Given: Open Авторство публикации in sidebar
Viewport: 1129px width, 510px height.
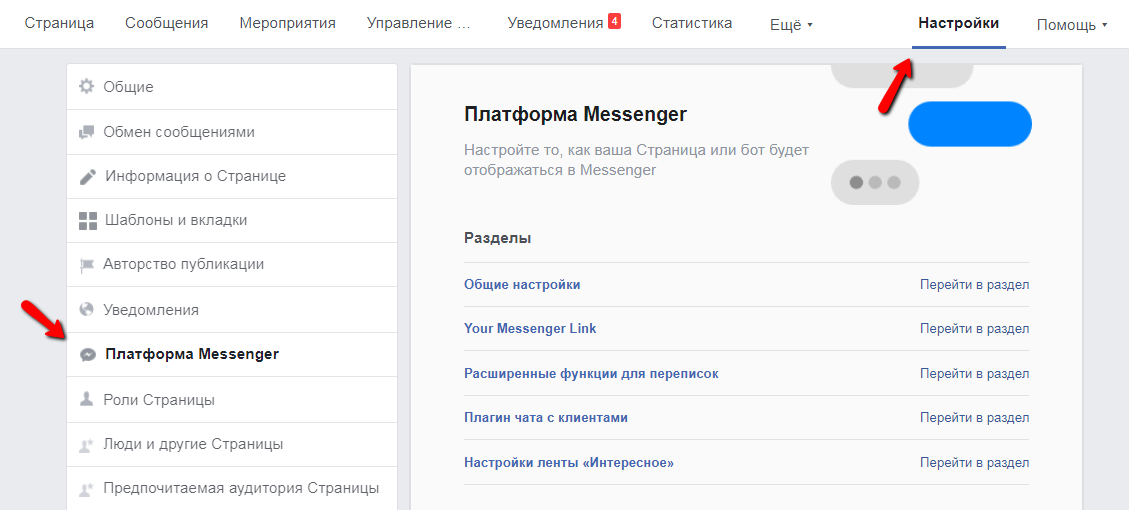Looking at the screenshot, I should point(232,264).
